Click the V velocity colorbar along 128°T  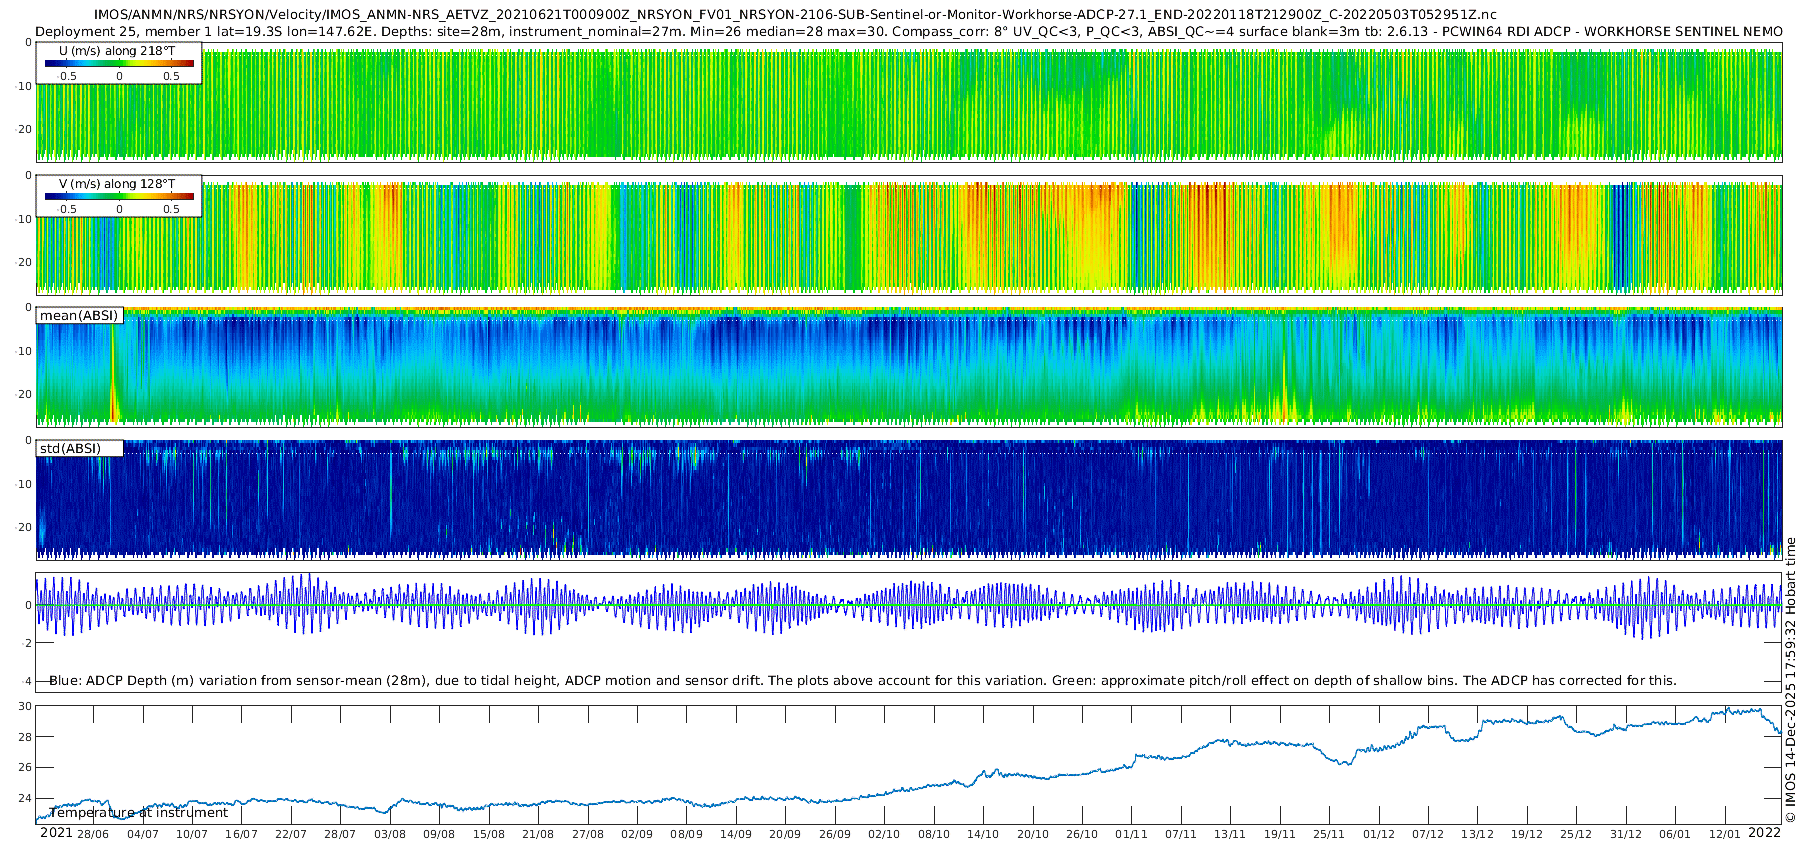[119, 197]
